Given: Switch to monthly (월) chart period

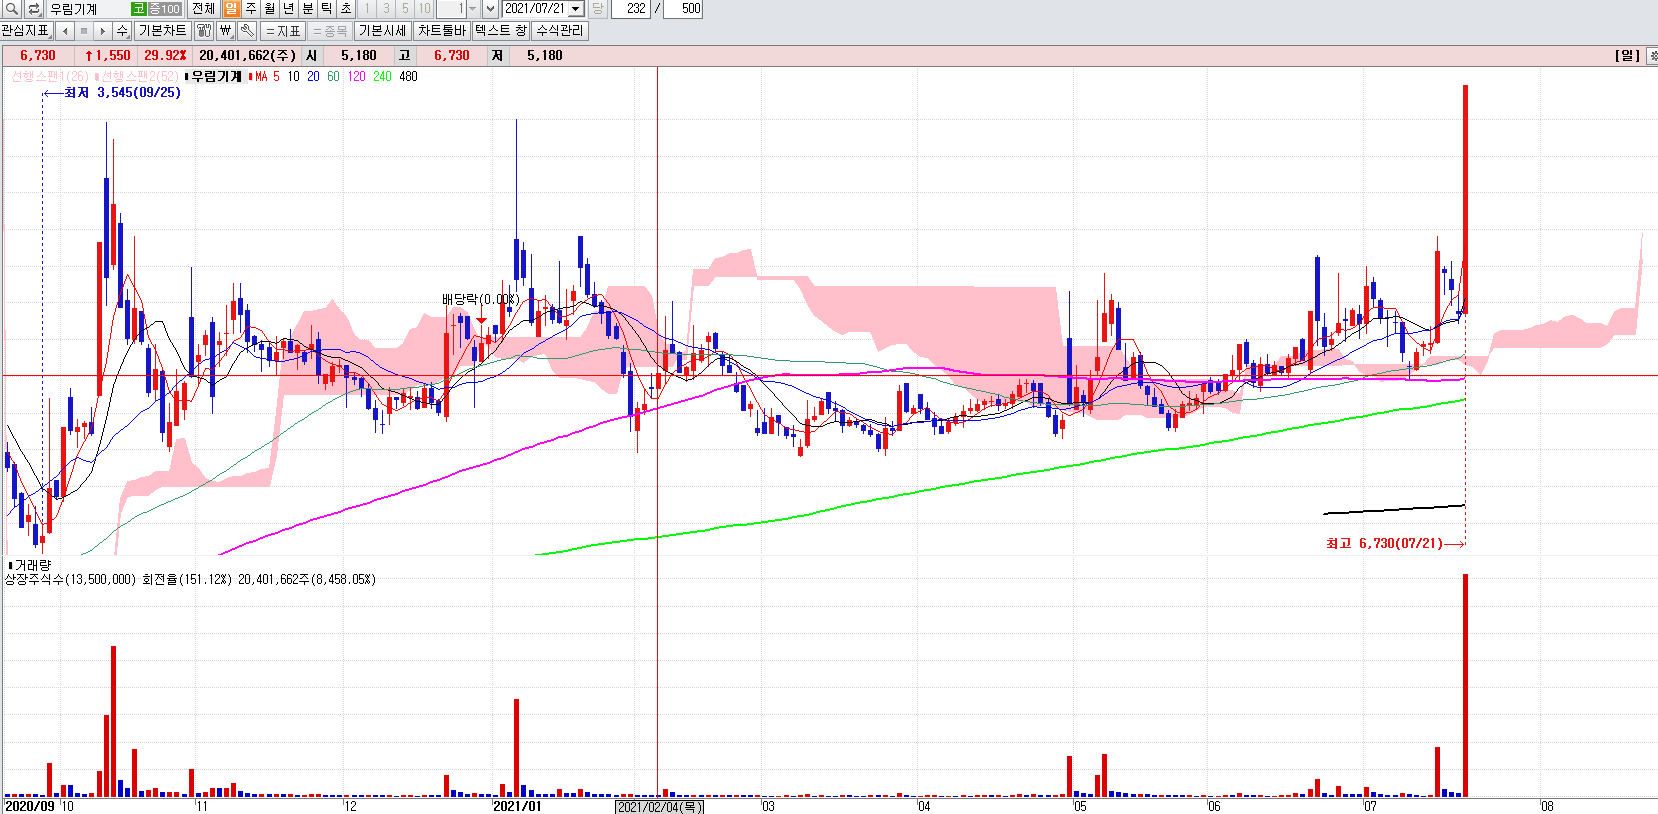Looking at the screenshot, I should [269, 9].
